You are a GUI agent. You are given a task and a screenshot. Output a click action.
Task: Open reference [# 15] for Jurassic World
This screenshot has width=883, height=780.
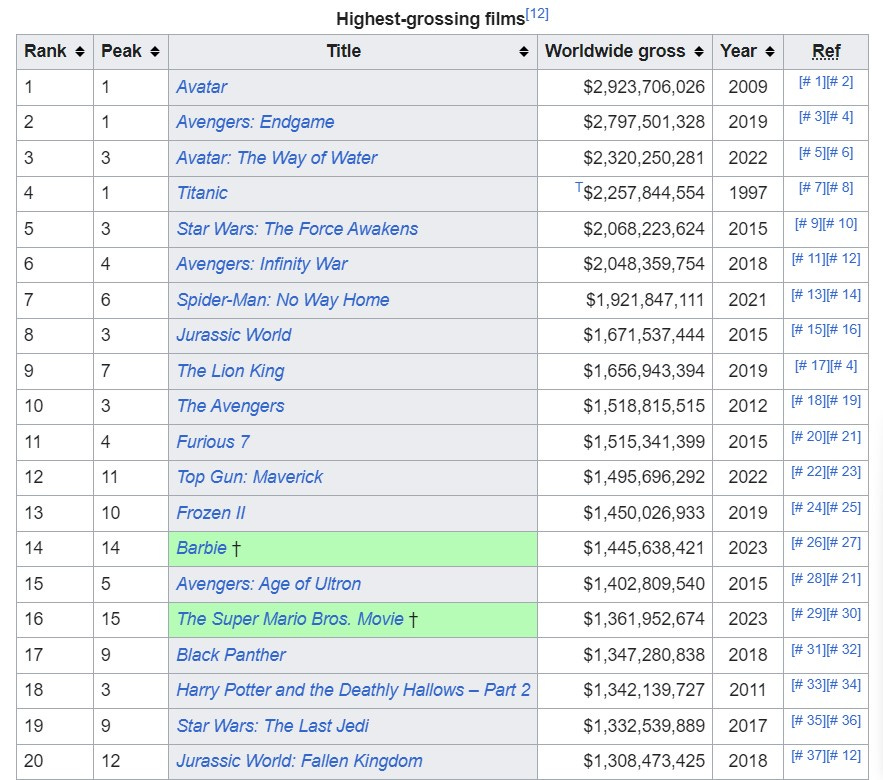tap(808, 329)
